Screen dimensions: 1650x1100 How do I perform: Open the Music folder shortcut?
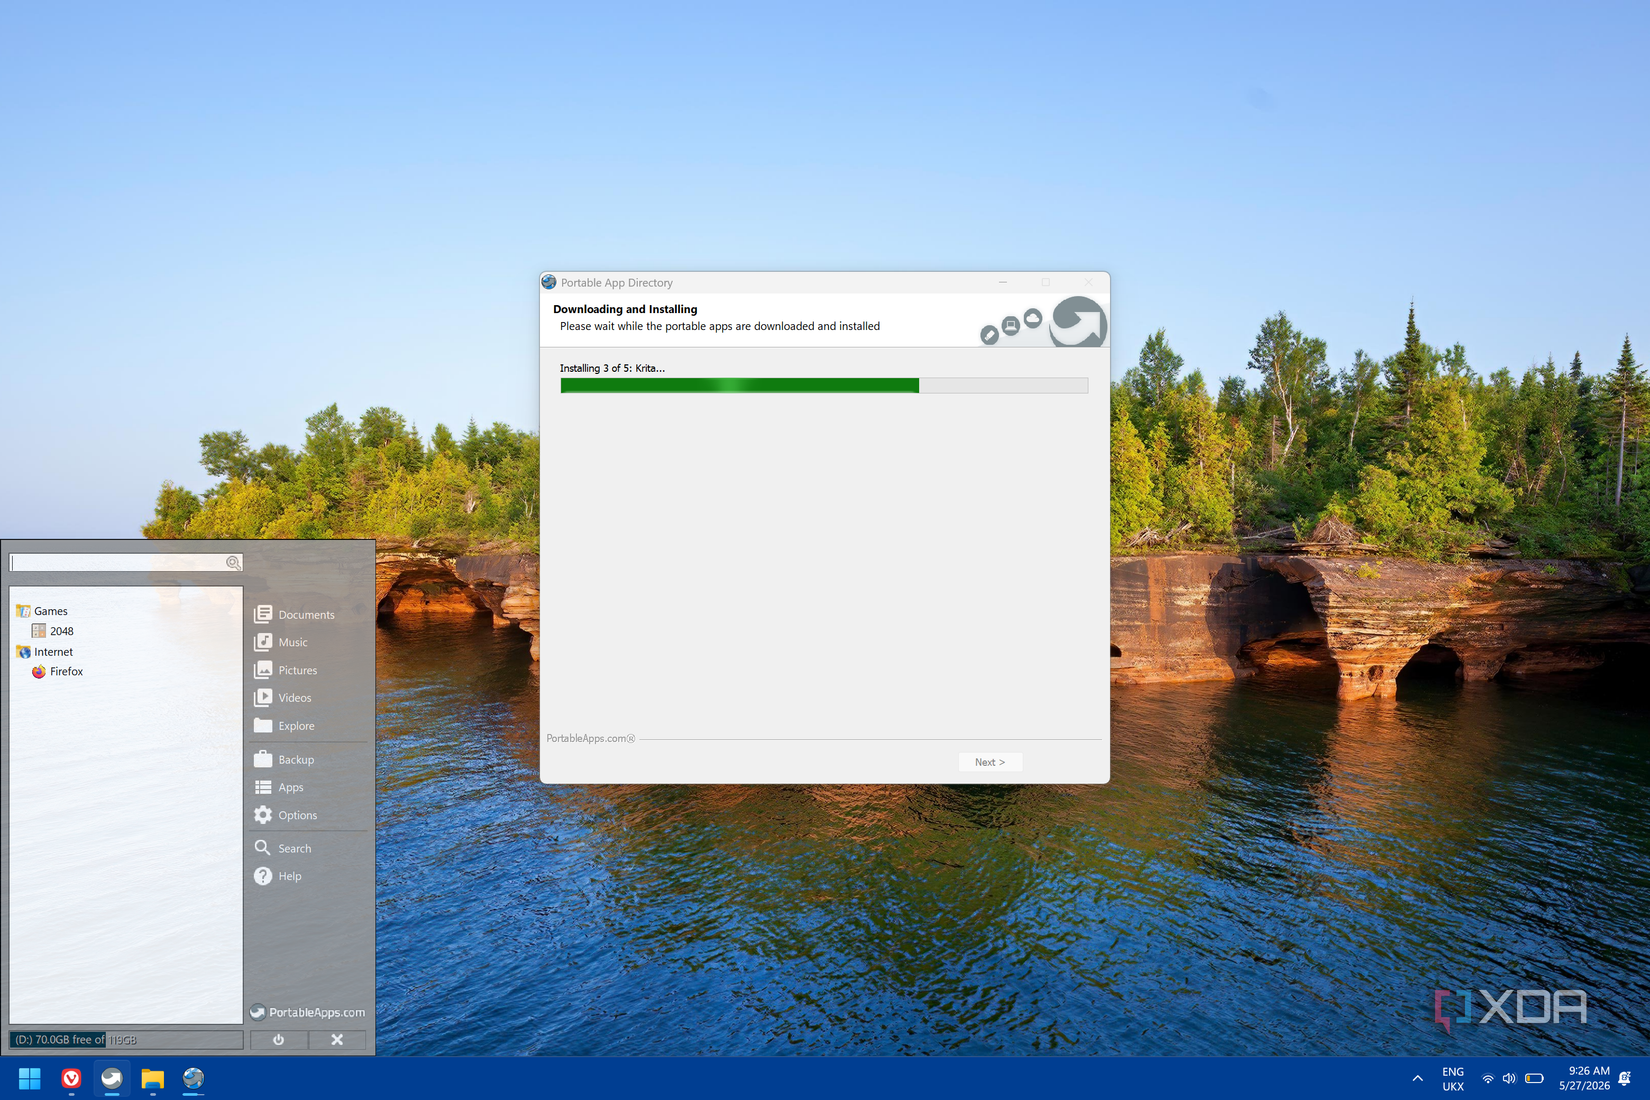click(281, 642)
